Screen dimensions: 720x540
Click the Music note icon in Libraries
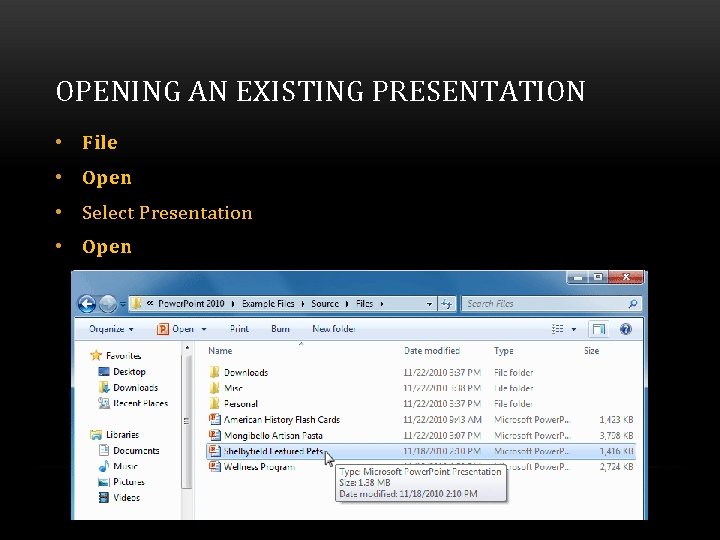[x=104, y=466]
